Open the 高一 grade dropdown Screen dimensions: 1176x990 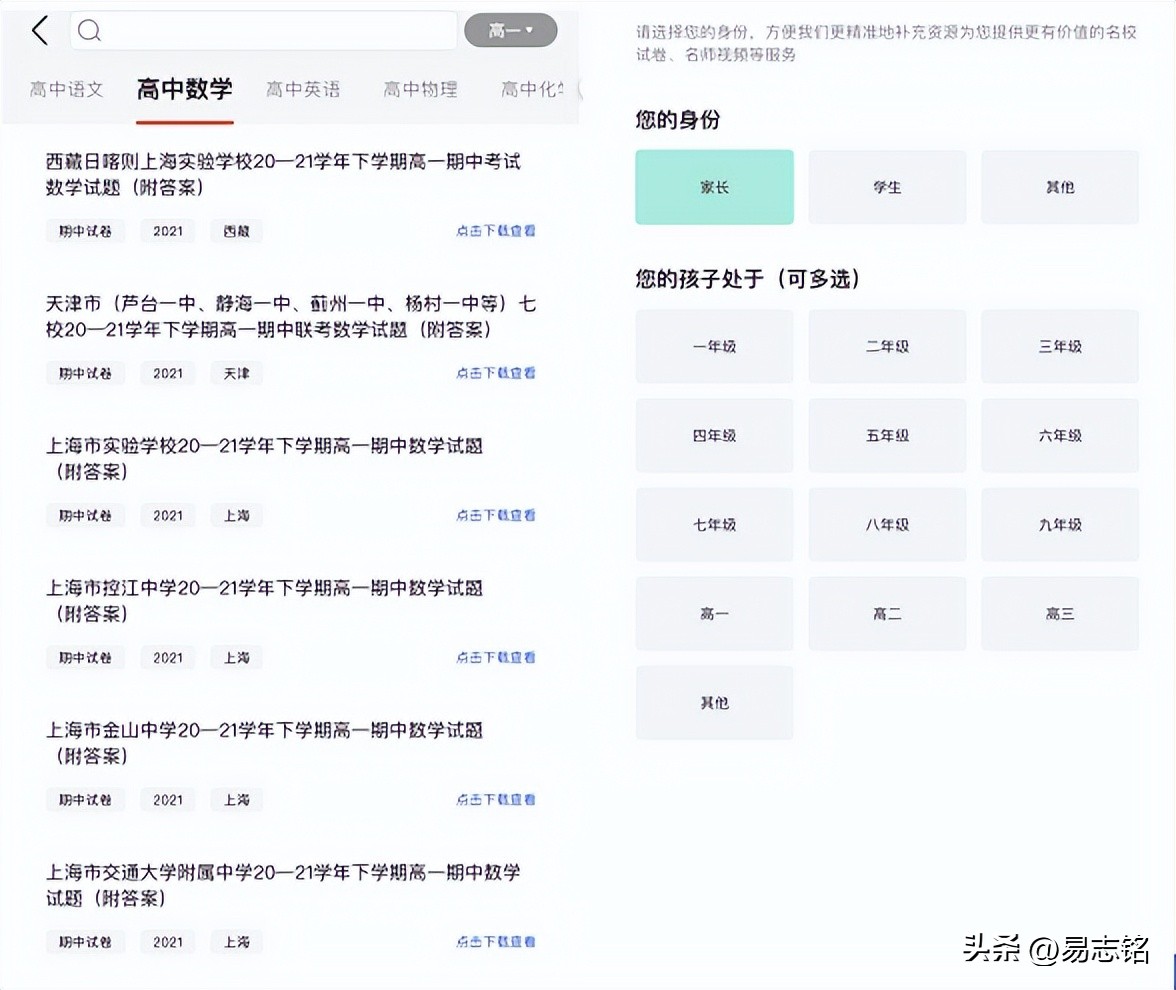tap(509, 30)
